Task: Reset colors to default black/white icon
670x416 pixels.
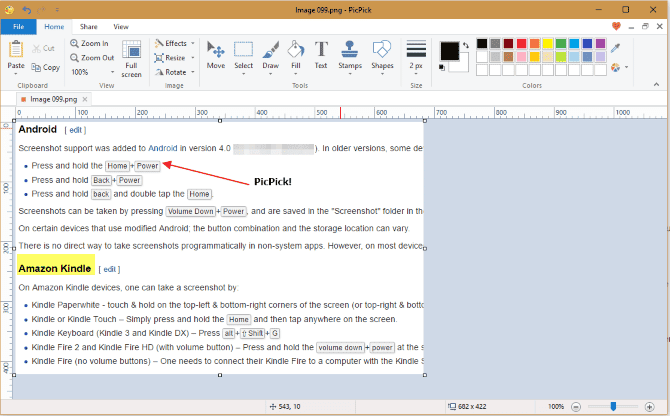Action: click(x=442, y=67)
